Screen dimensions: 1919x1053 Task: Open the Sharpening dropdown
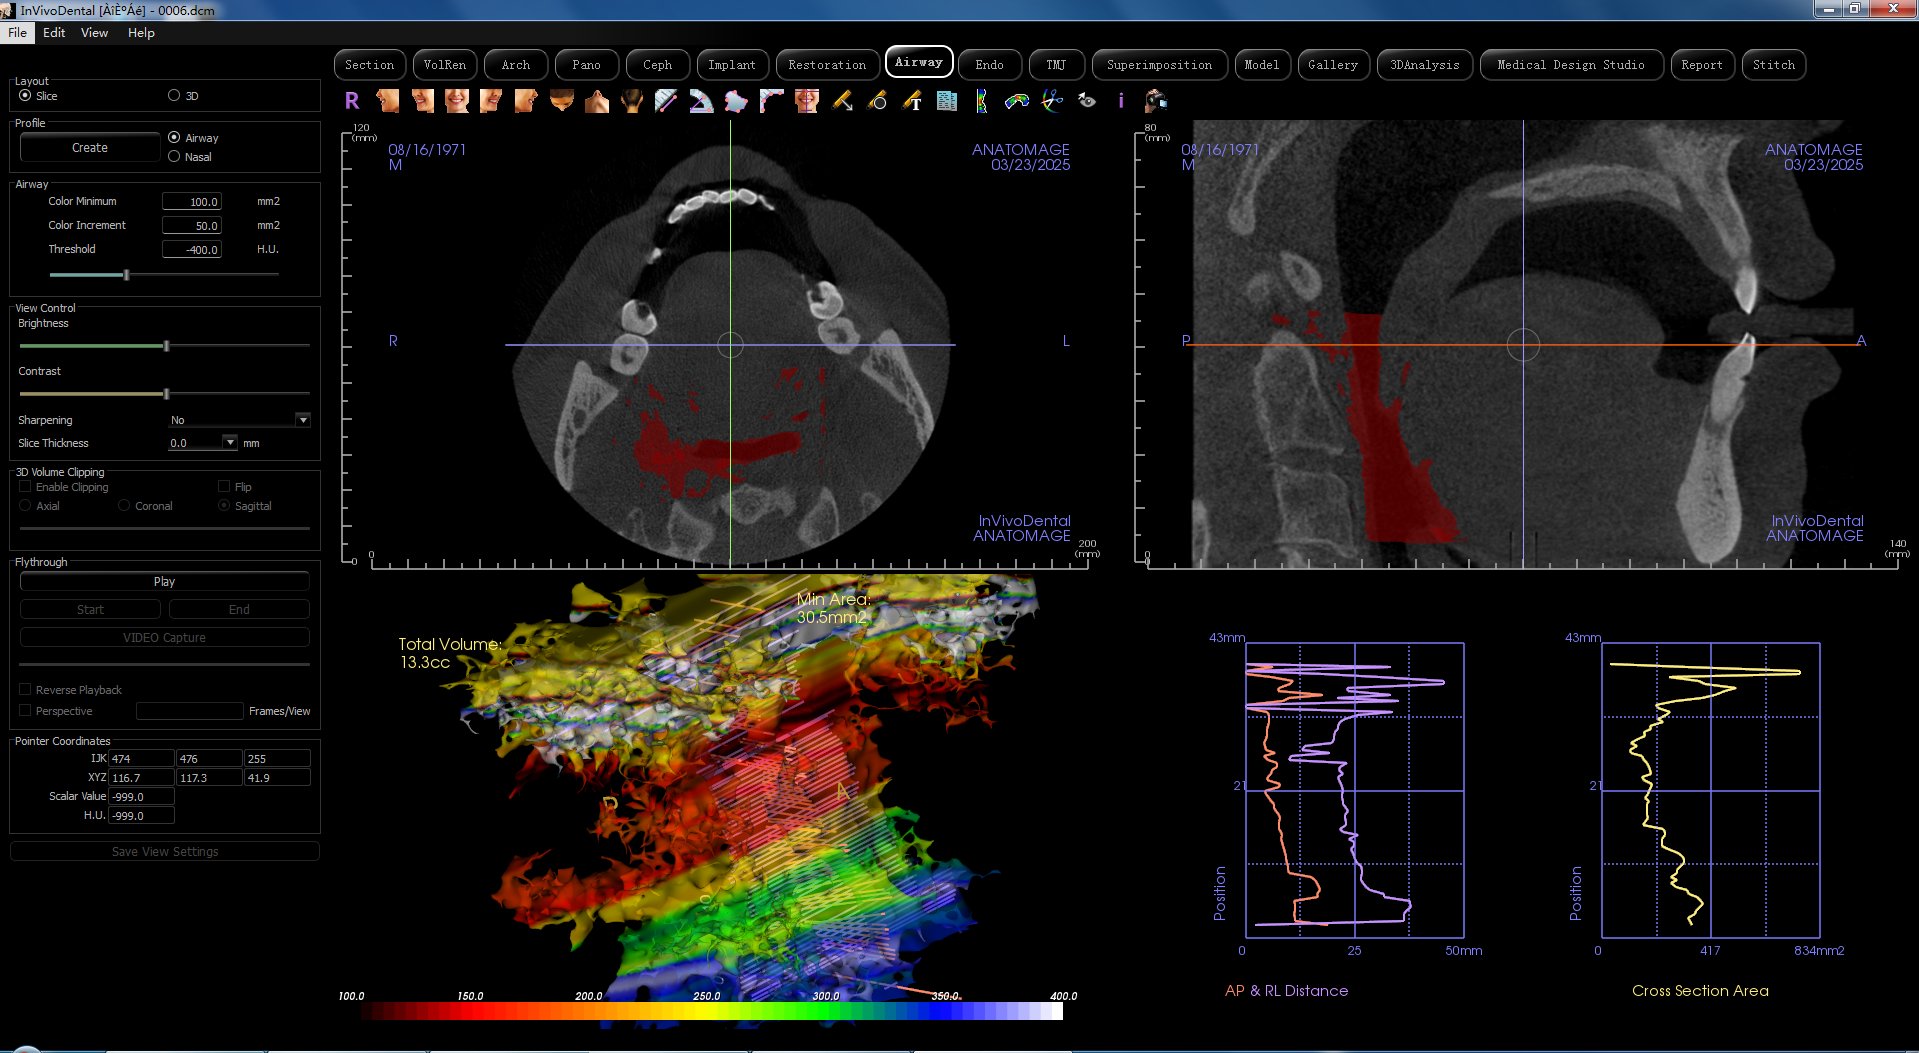[x=303, y=419]
